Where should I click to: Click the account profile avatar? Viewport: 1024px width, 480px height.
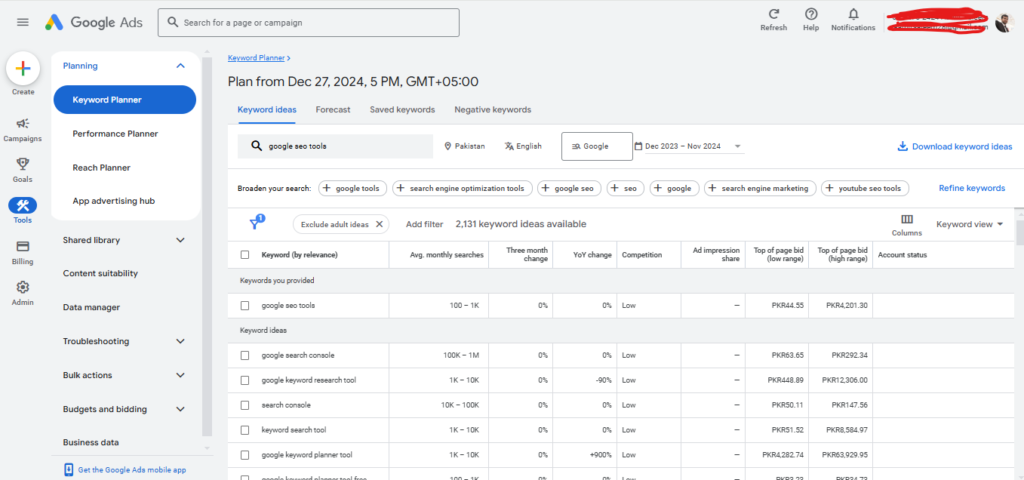1002,24
